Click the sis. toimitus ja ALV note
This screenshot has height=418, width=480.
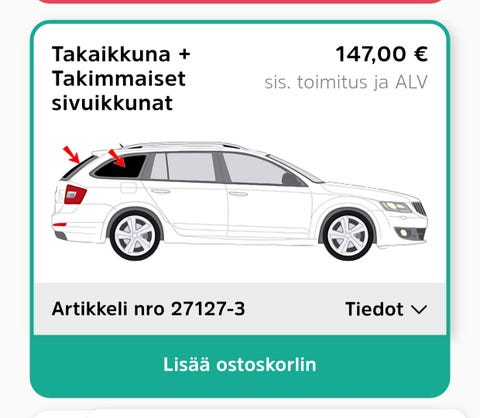346,83
